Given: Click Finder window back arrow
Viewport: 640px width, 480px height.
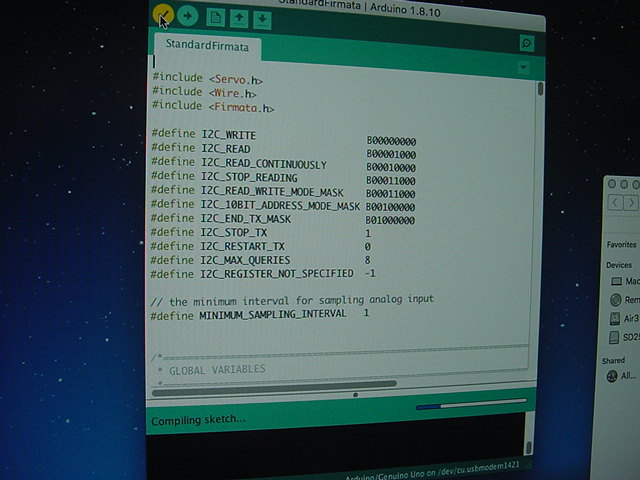Looking at the screenshot, I should pos(616,202).
